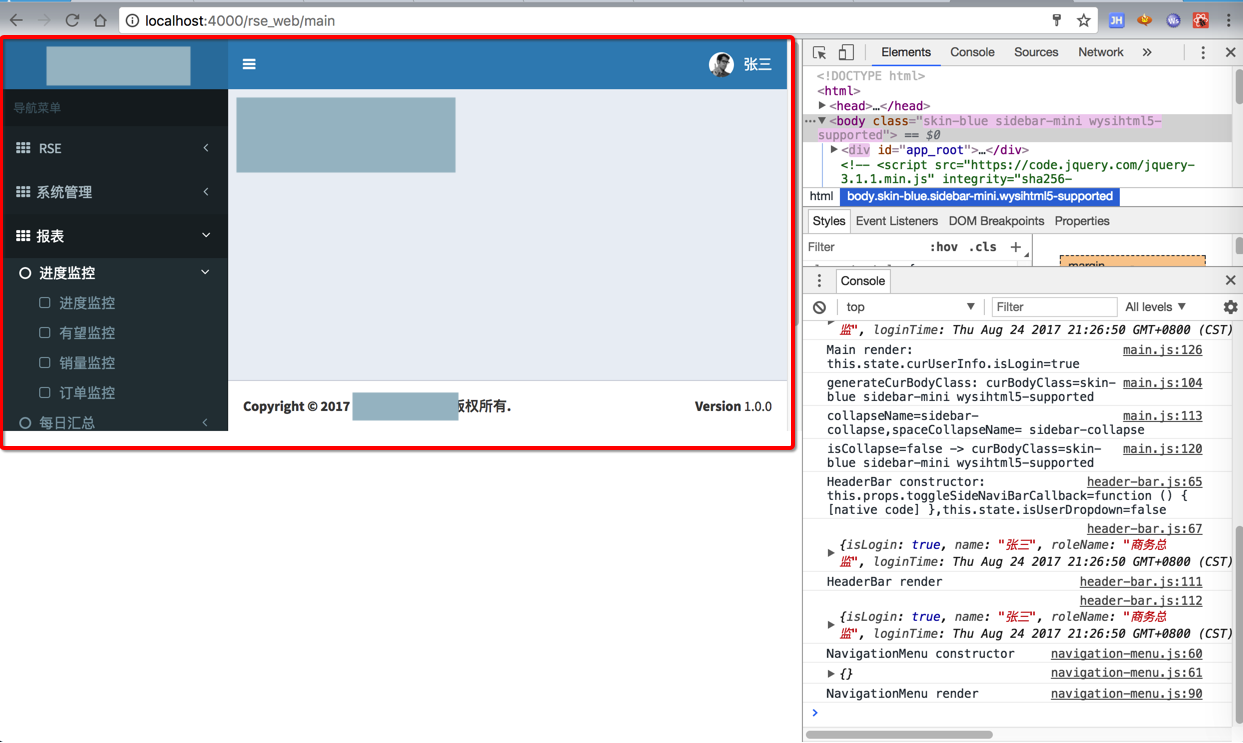Activate DevTools inspect element picker
Screen dimensions: 1243x743
pyautogui.click(x=819, y=52)
